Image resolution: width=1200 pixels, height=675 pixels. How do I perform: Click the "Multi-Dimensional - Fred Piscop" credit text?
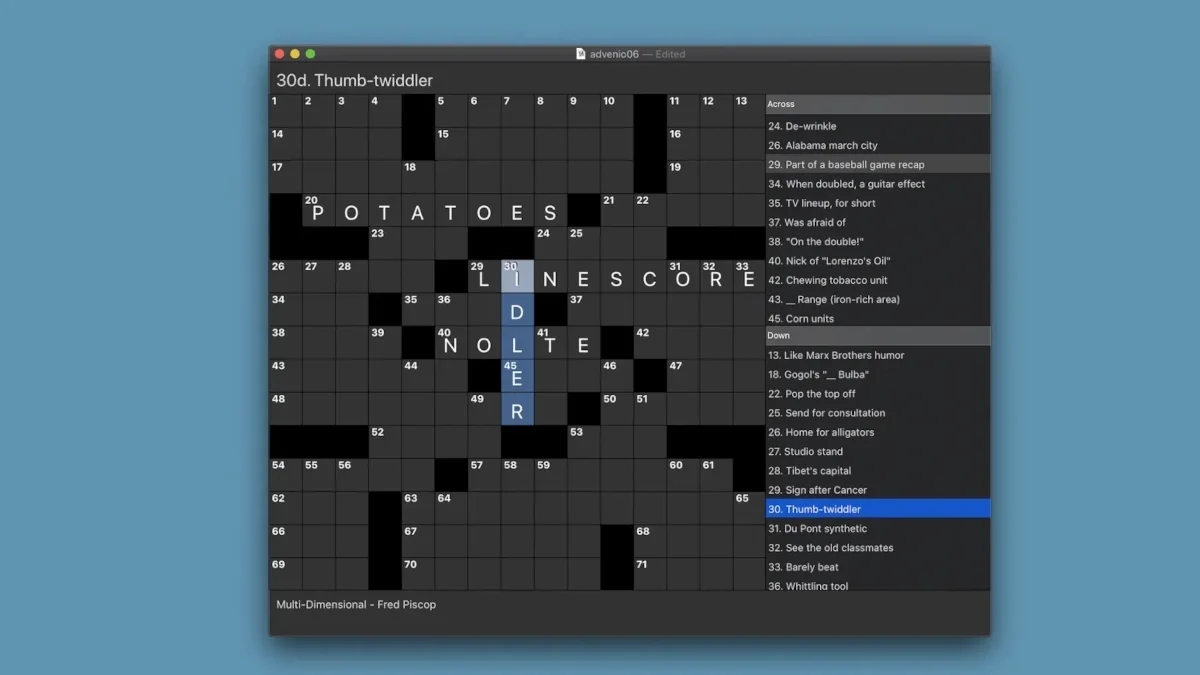(x=356, y=604)
